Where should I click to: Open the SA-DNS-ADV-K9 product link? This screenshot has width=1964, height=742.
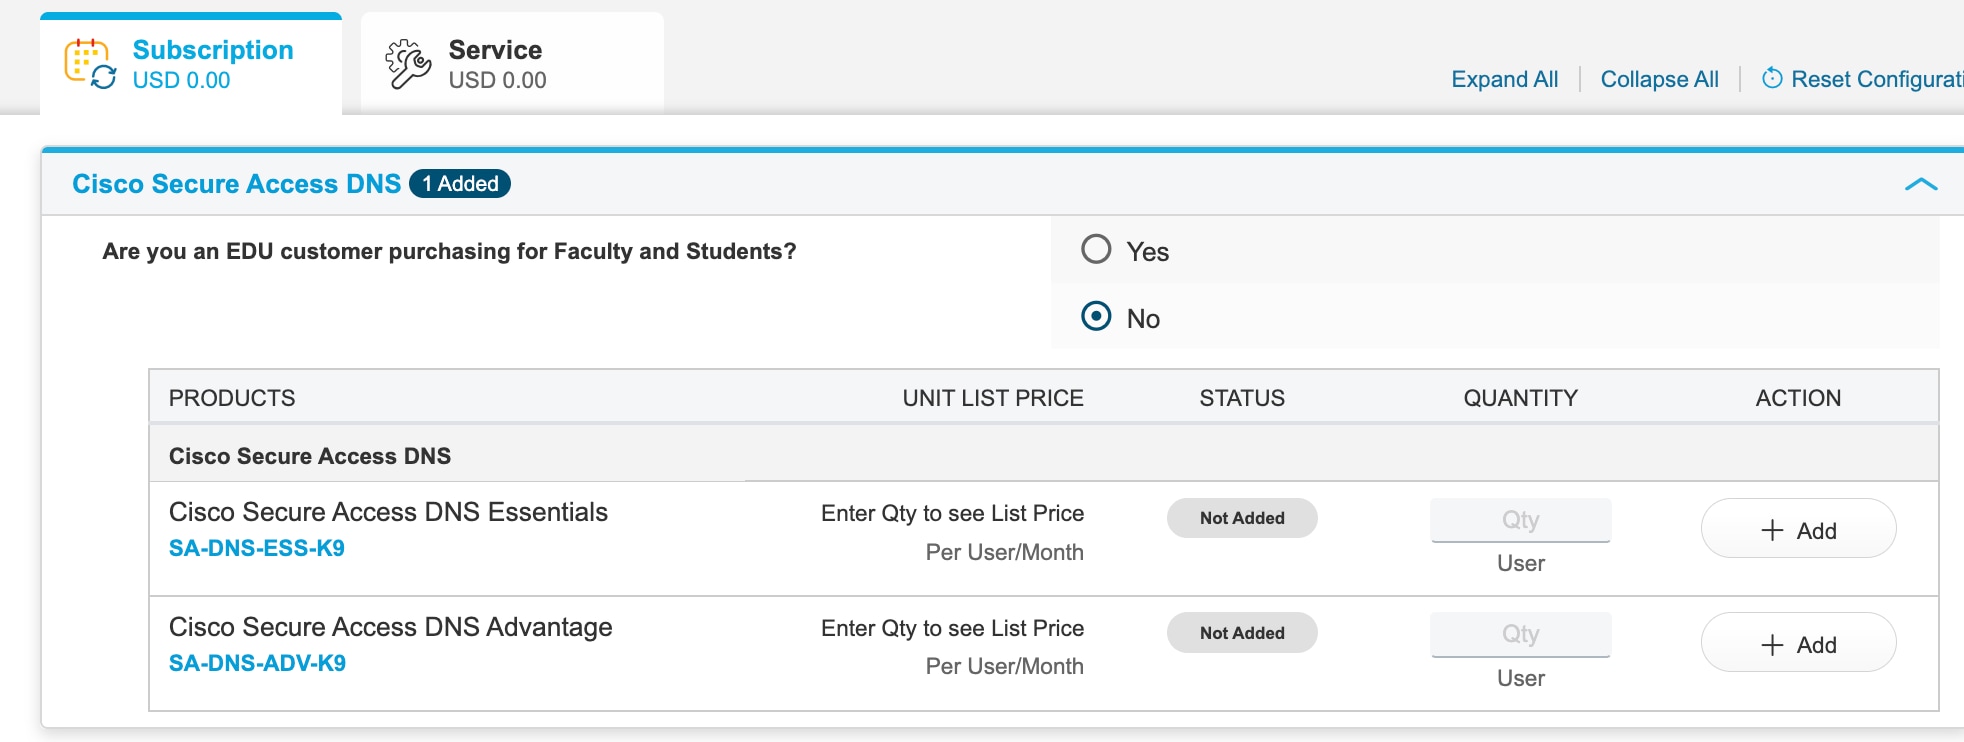(x=257, y=663)
